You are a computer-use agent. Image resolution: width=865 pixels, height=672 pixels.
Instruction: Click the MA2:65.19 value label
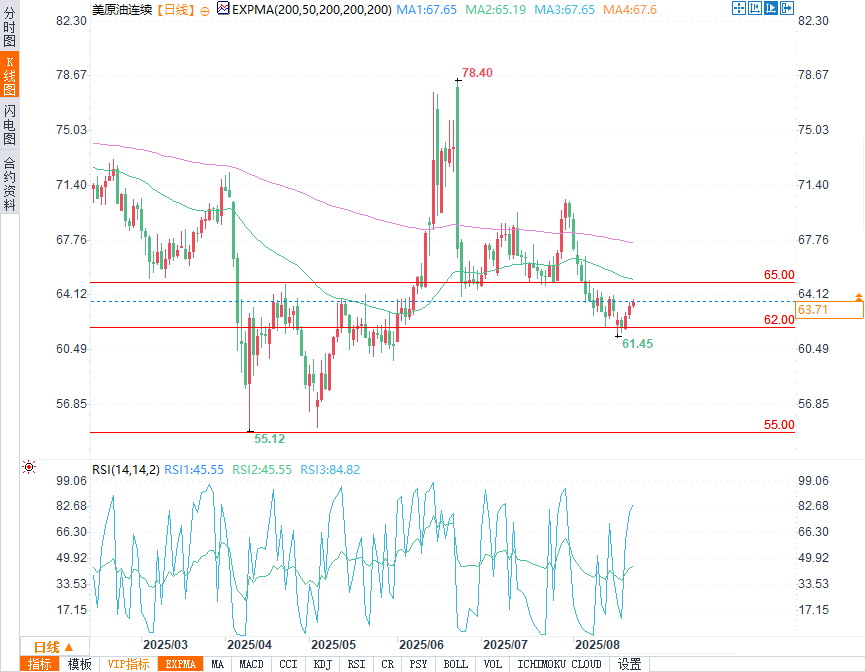coord(495,9)
